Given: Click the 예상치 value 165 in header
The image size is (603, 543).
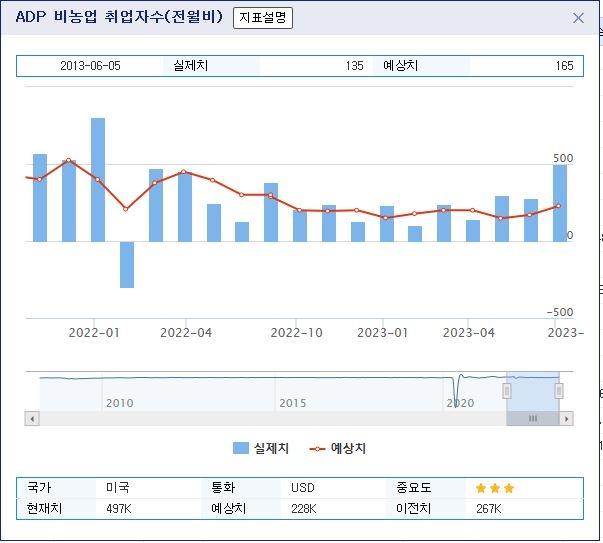Looking at the screenshot, I should pyautogui.click(x=564, y=66).
